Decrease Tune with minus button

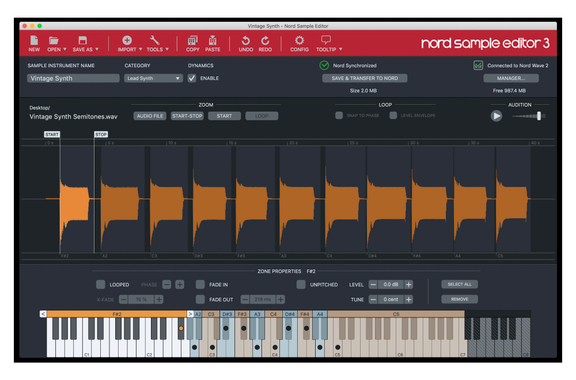tap(373, 300)
